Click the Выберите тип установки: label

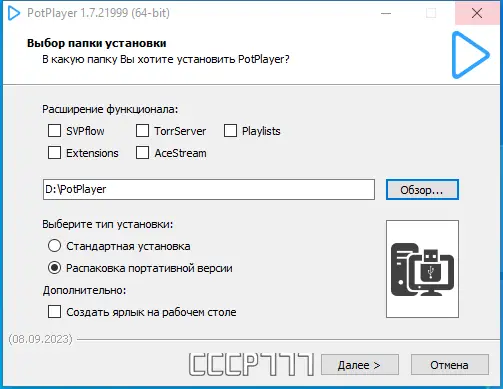coord(108,224)
